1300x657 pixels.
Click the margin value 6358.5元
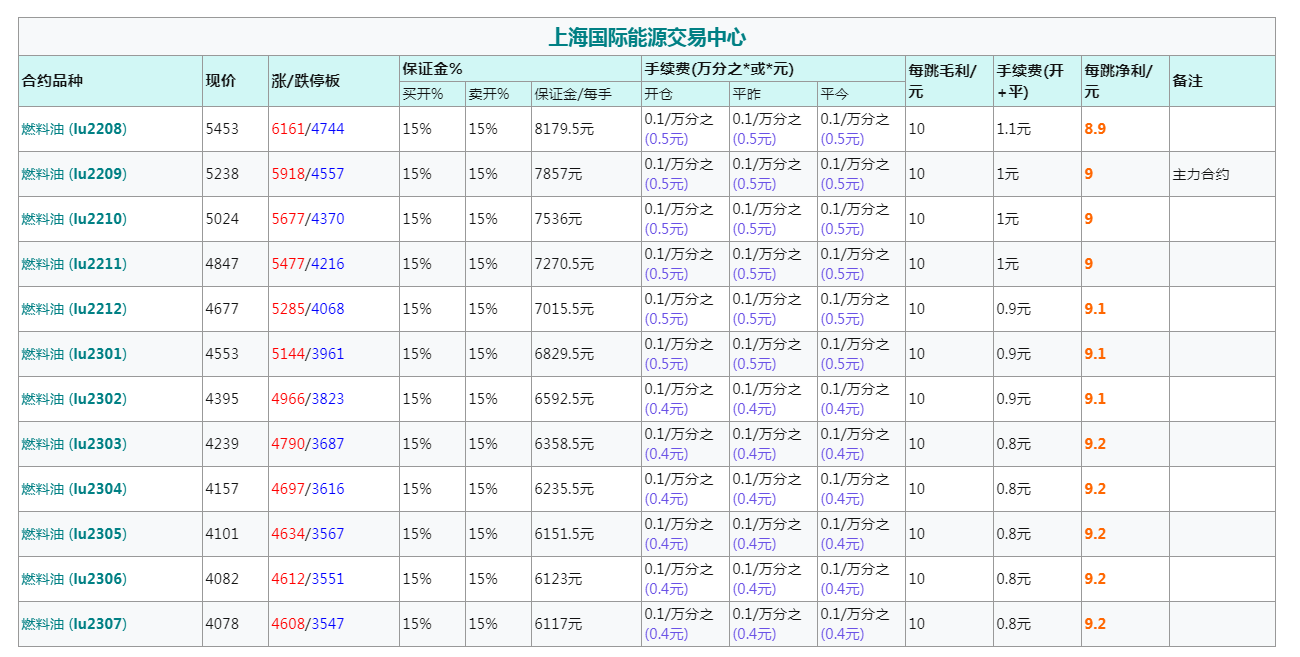(565, 444)
